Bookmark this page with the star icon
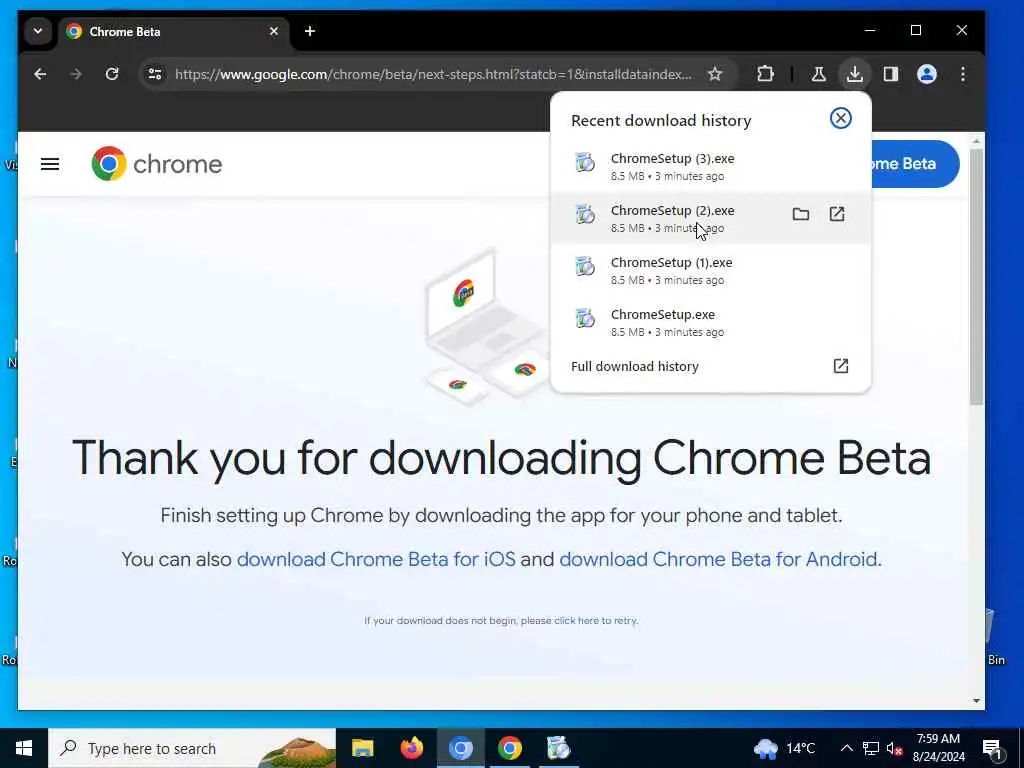Image resolution: width=1024 pixels, height=768 pixels. click(x=715, y=74)
